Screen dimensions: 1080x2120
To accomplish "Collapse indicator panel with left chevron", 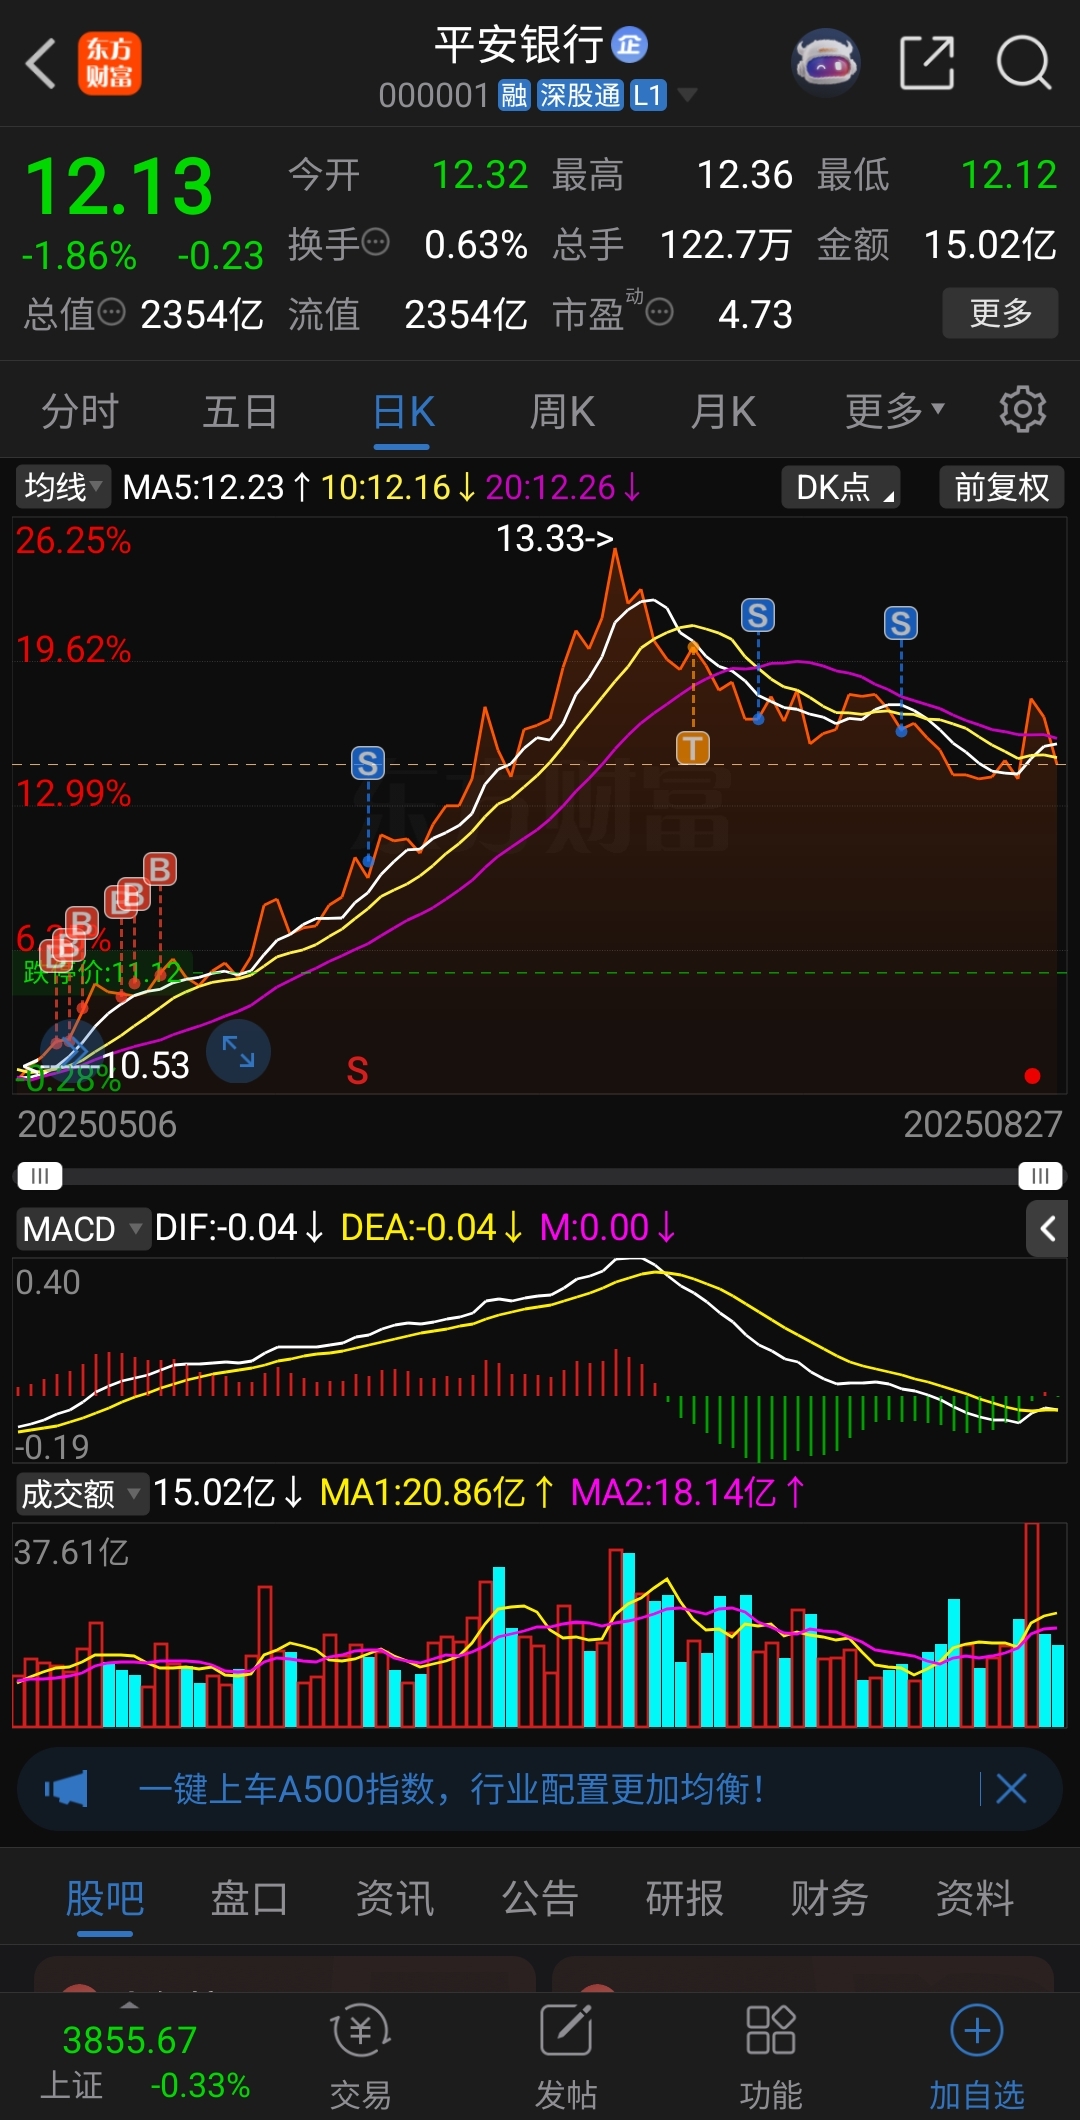I will [x=1047, y=1228].
